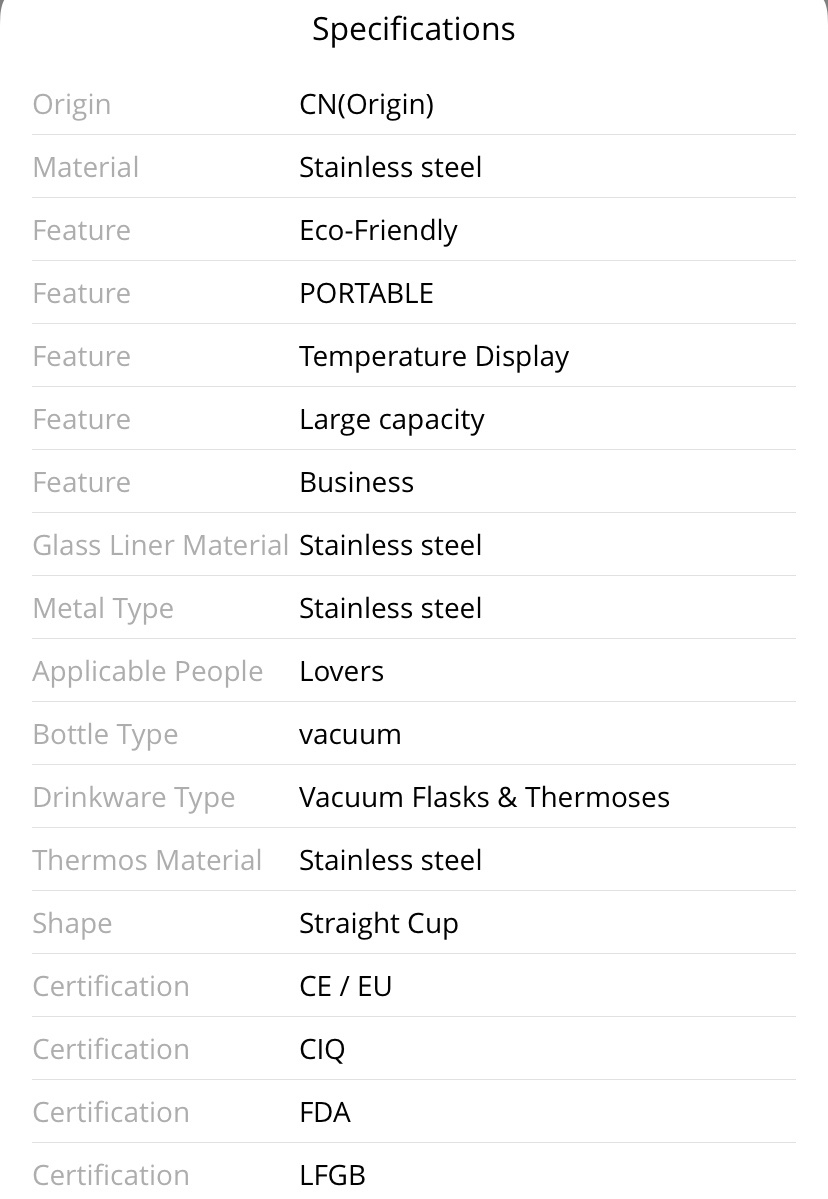
Task: Tap the Specifications heading
Action: click(414, 30)
